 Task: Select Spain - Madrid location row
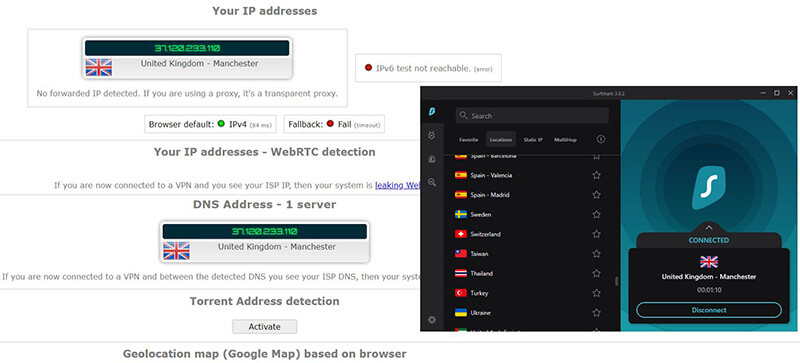[529, 195]
